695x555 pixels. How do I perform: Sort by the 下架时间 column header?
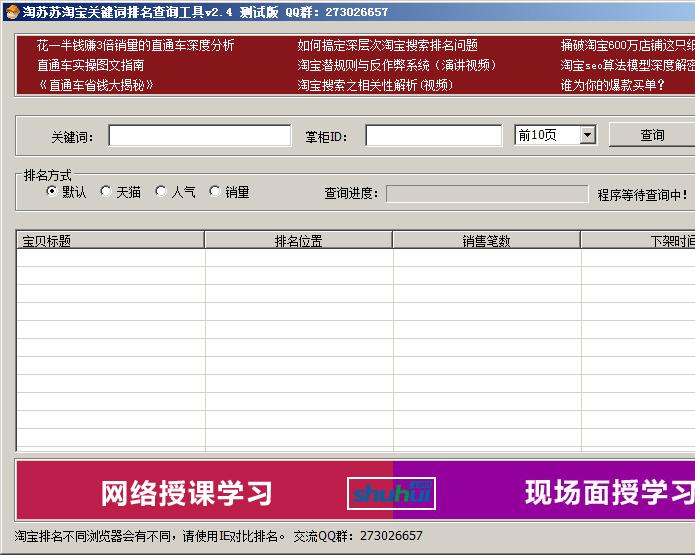click(638, 240)
